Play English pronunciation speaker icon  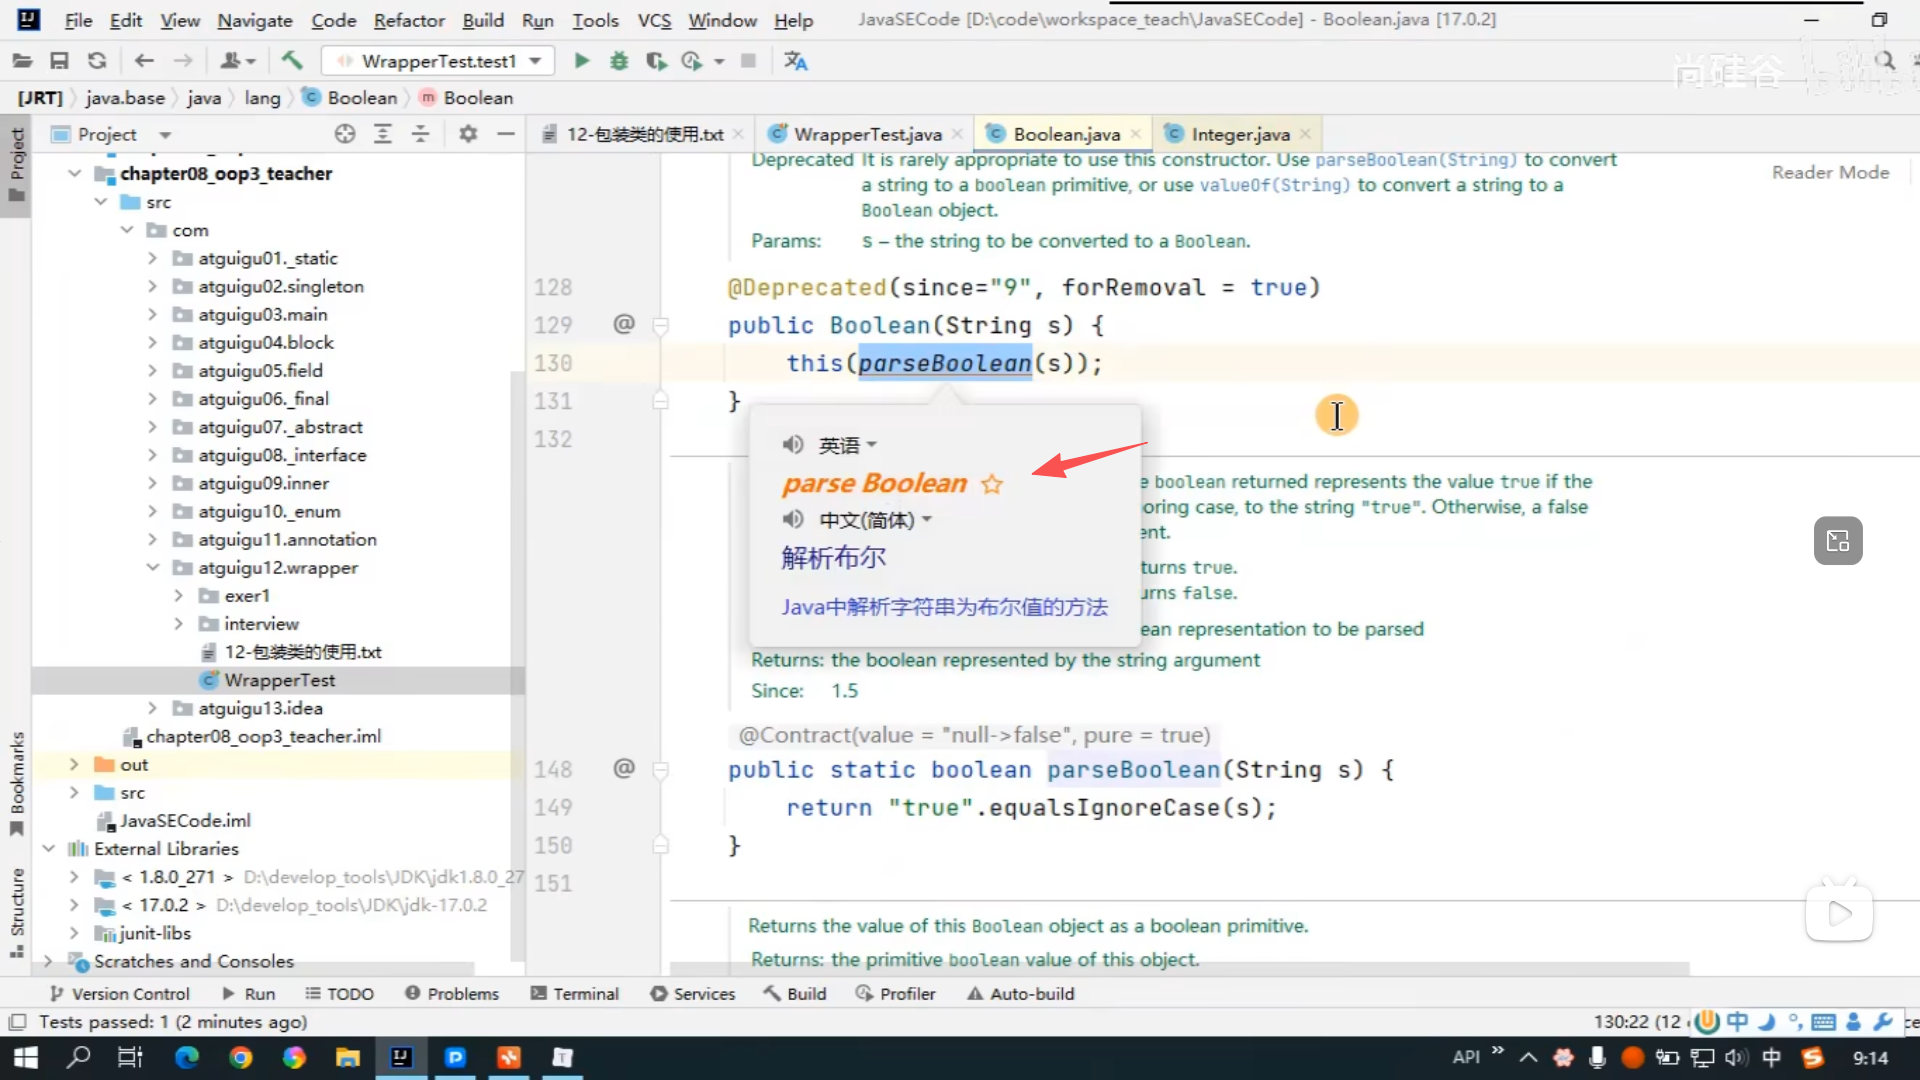click(793, 444)
